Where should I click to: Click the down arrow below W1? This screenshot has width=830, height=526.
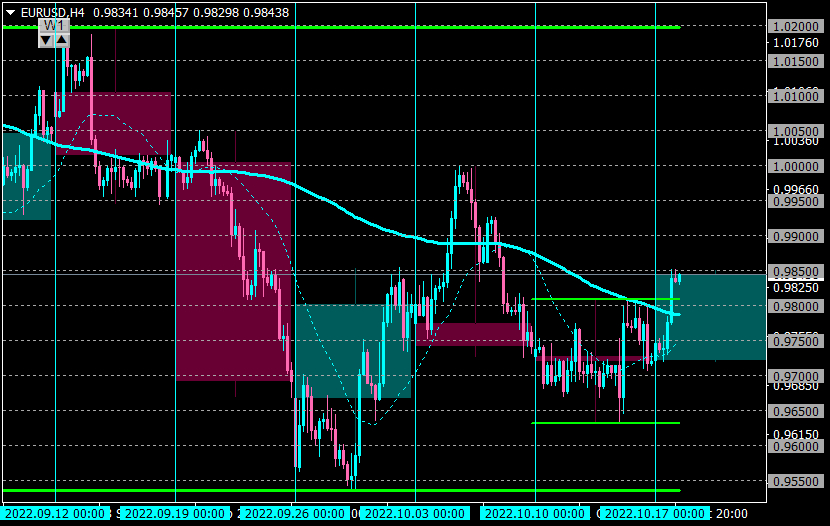[x=46, y=40]
